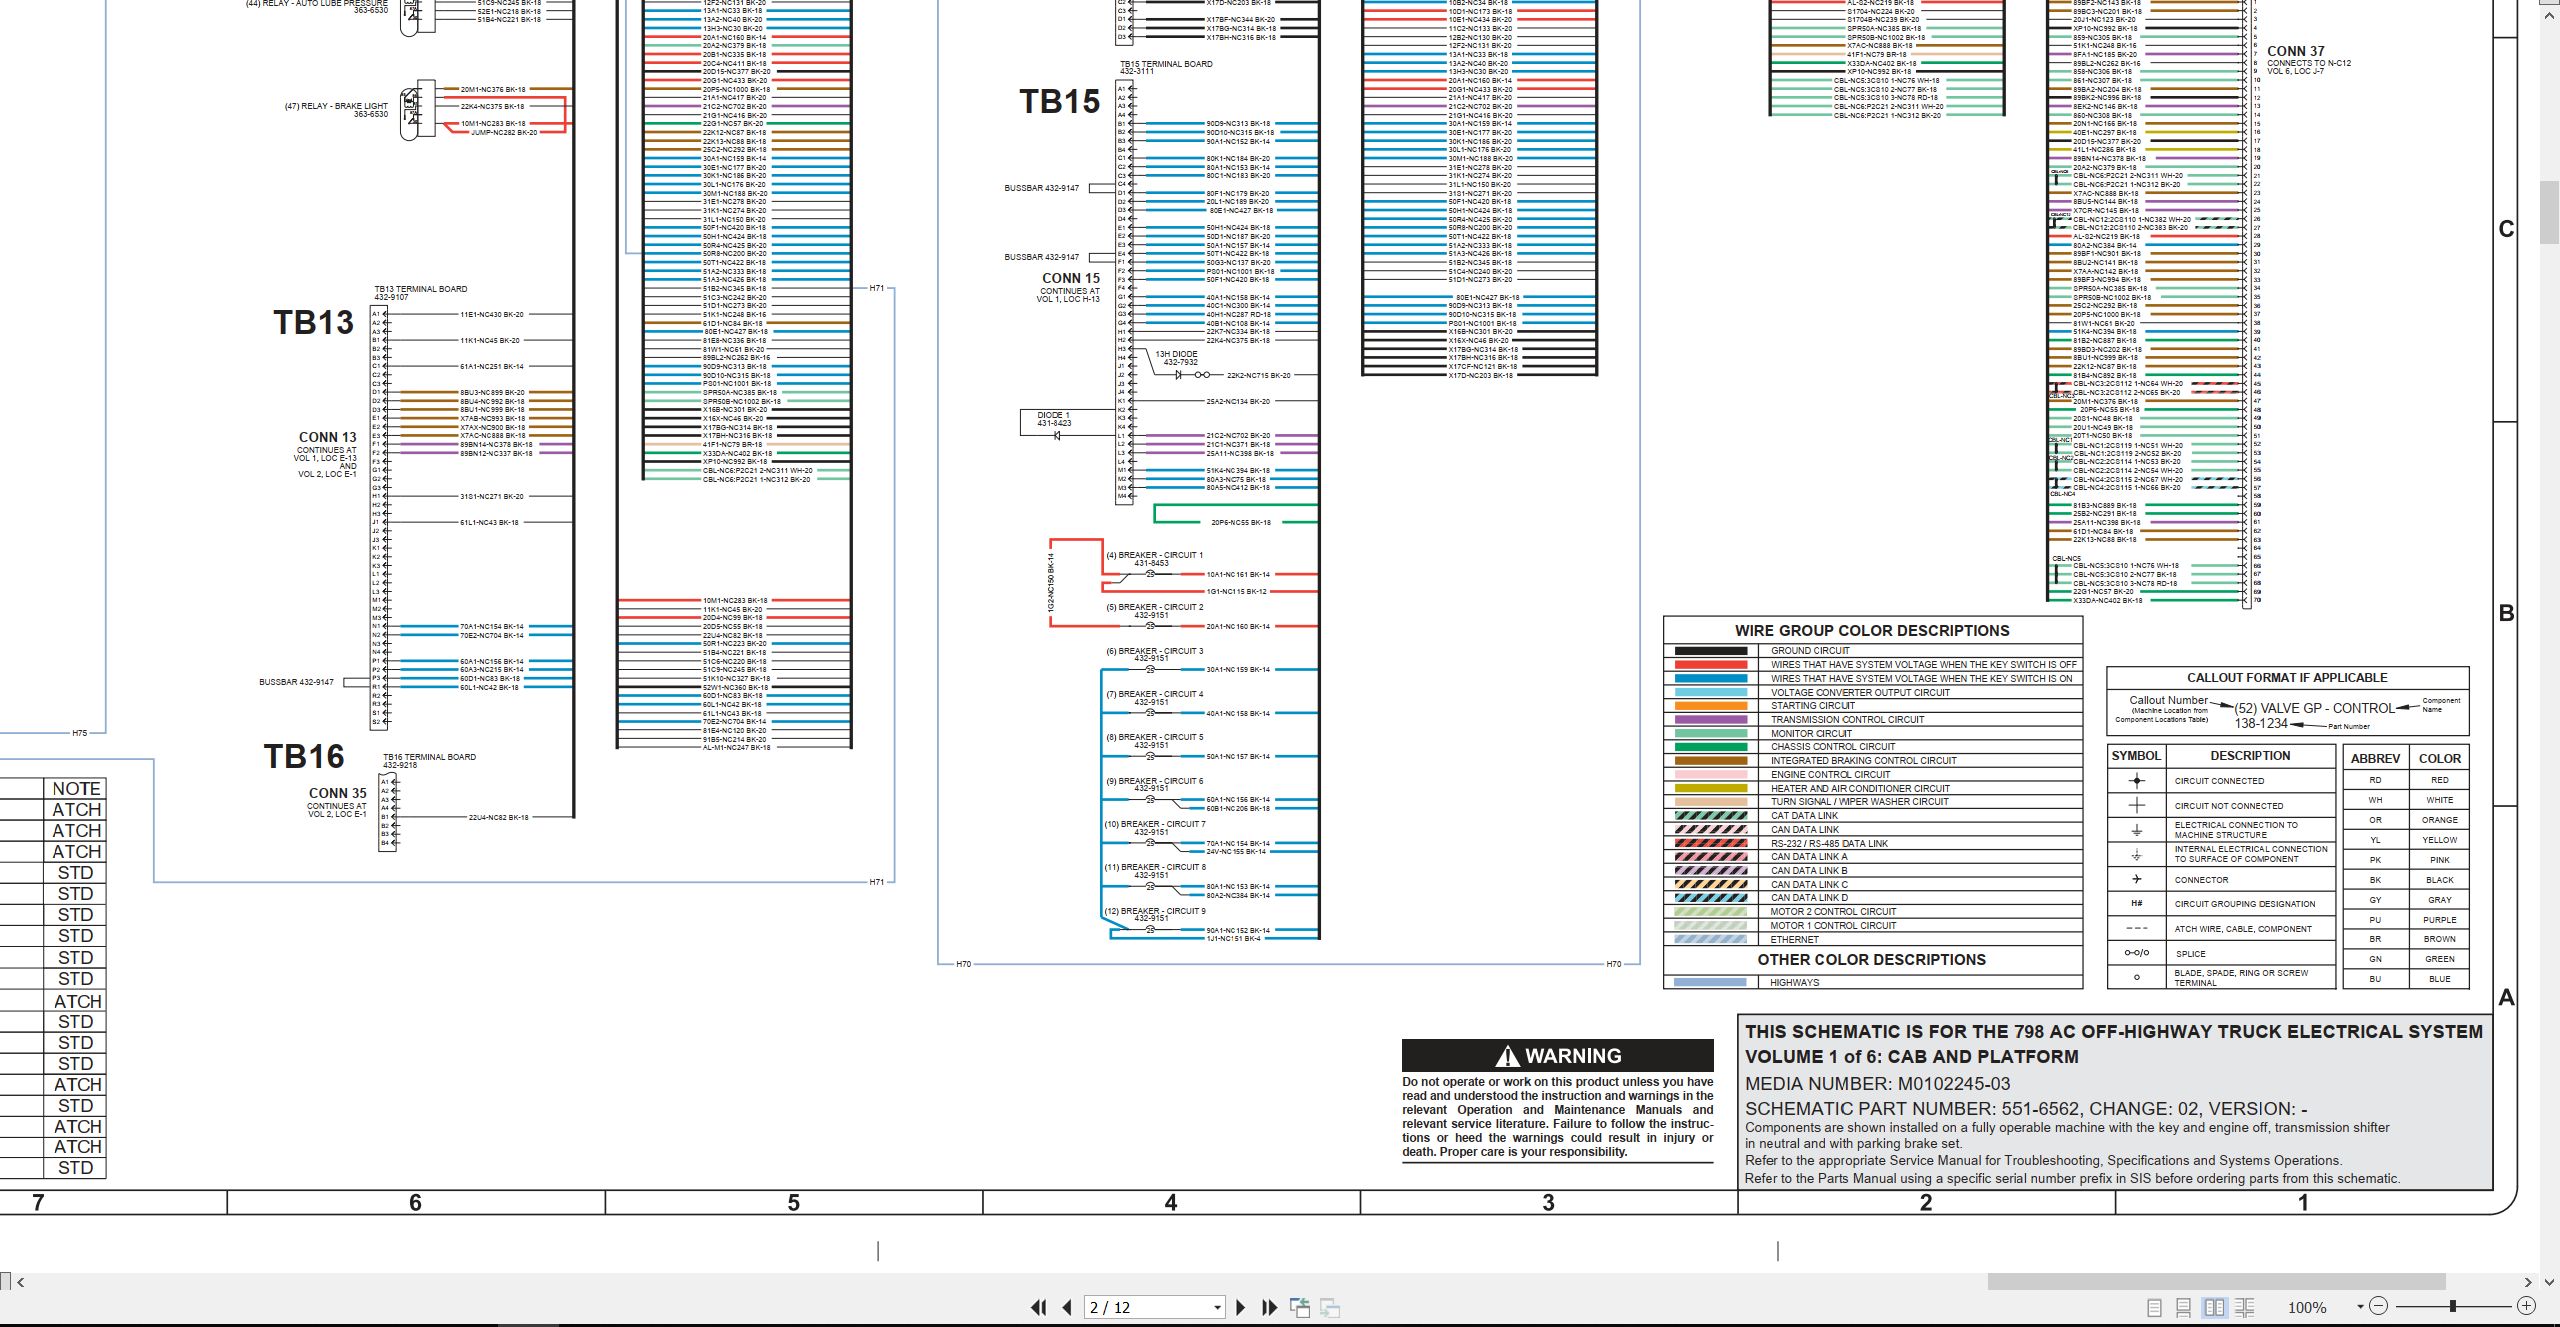This screenshot has height=1327, width=2560.
Task: Click the ORANGE color name in abbreviation table
Action: pos(2440,820)
